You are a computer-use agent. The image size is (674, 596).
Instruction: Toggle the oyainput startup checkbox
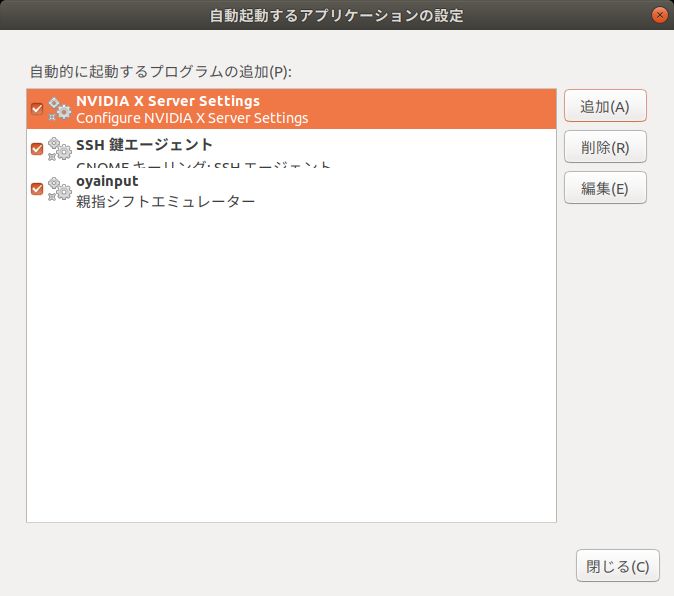pos(37,188)
